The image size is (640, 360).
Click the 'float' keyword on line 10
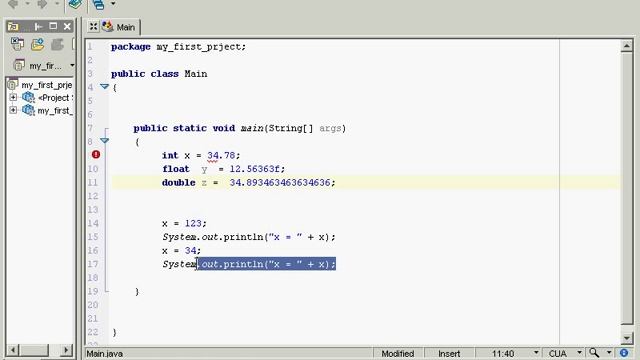[x=176, y=169]
